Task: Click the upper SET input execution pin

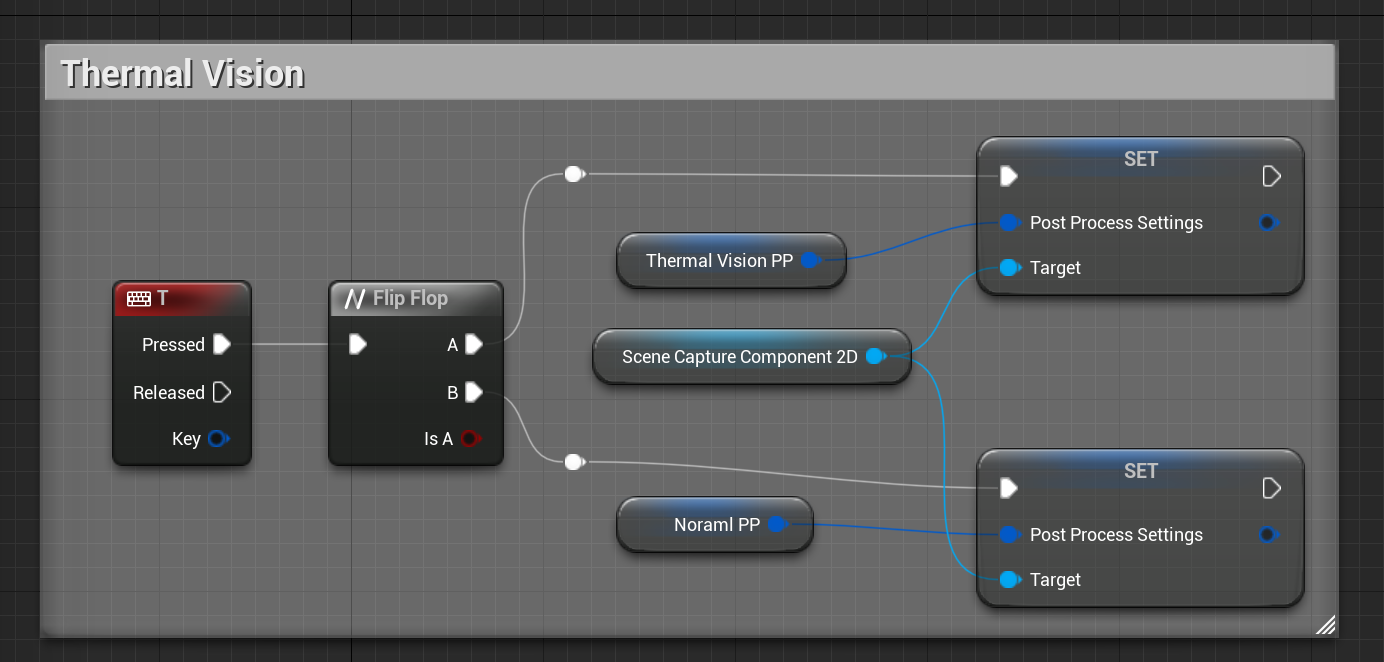Action: pos(1009,176)
